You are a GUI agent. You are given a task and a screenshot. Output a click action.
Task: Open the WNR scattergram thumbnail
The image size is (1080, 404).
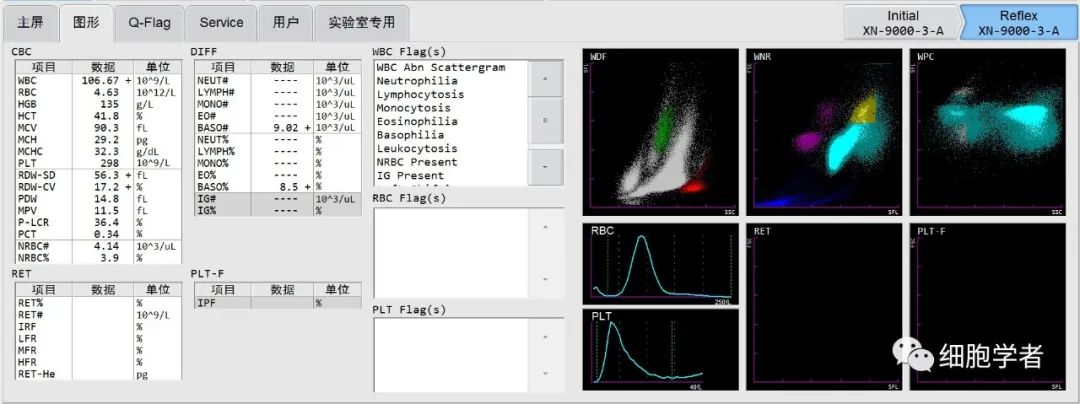[x=823, y=132]
